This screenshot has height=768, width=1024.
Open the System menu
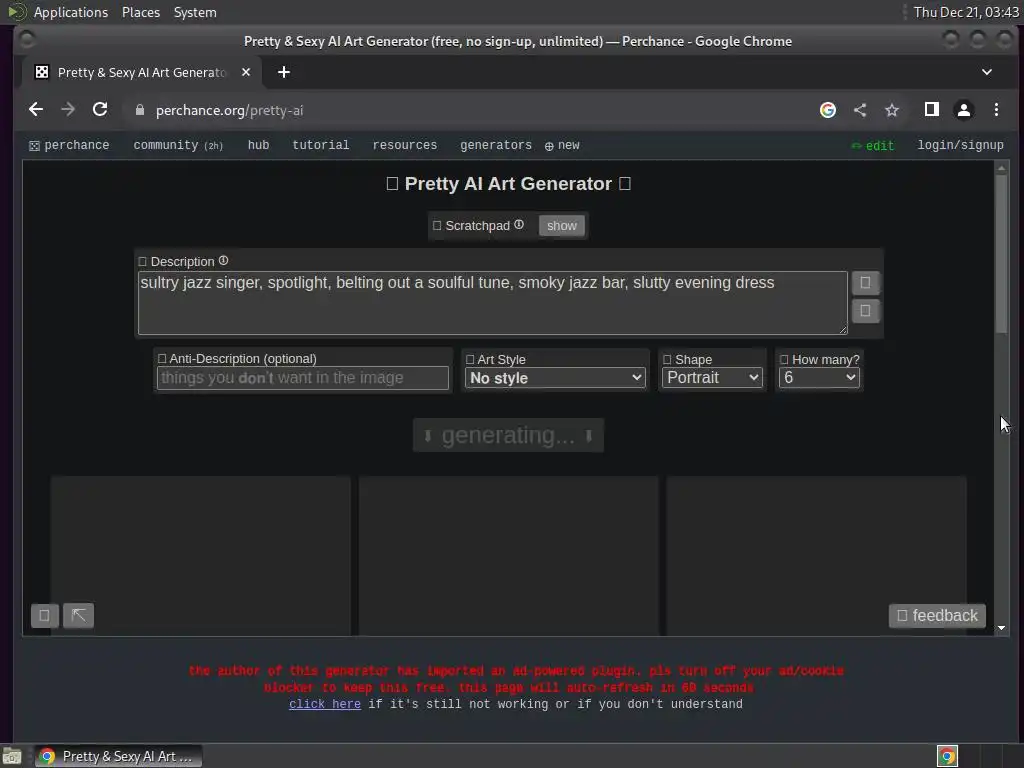click(195, 12)
